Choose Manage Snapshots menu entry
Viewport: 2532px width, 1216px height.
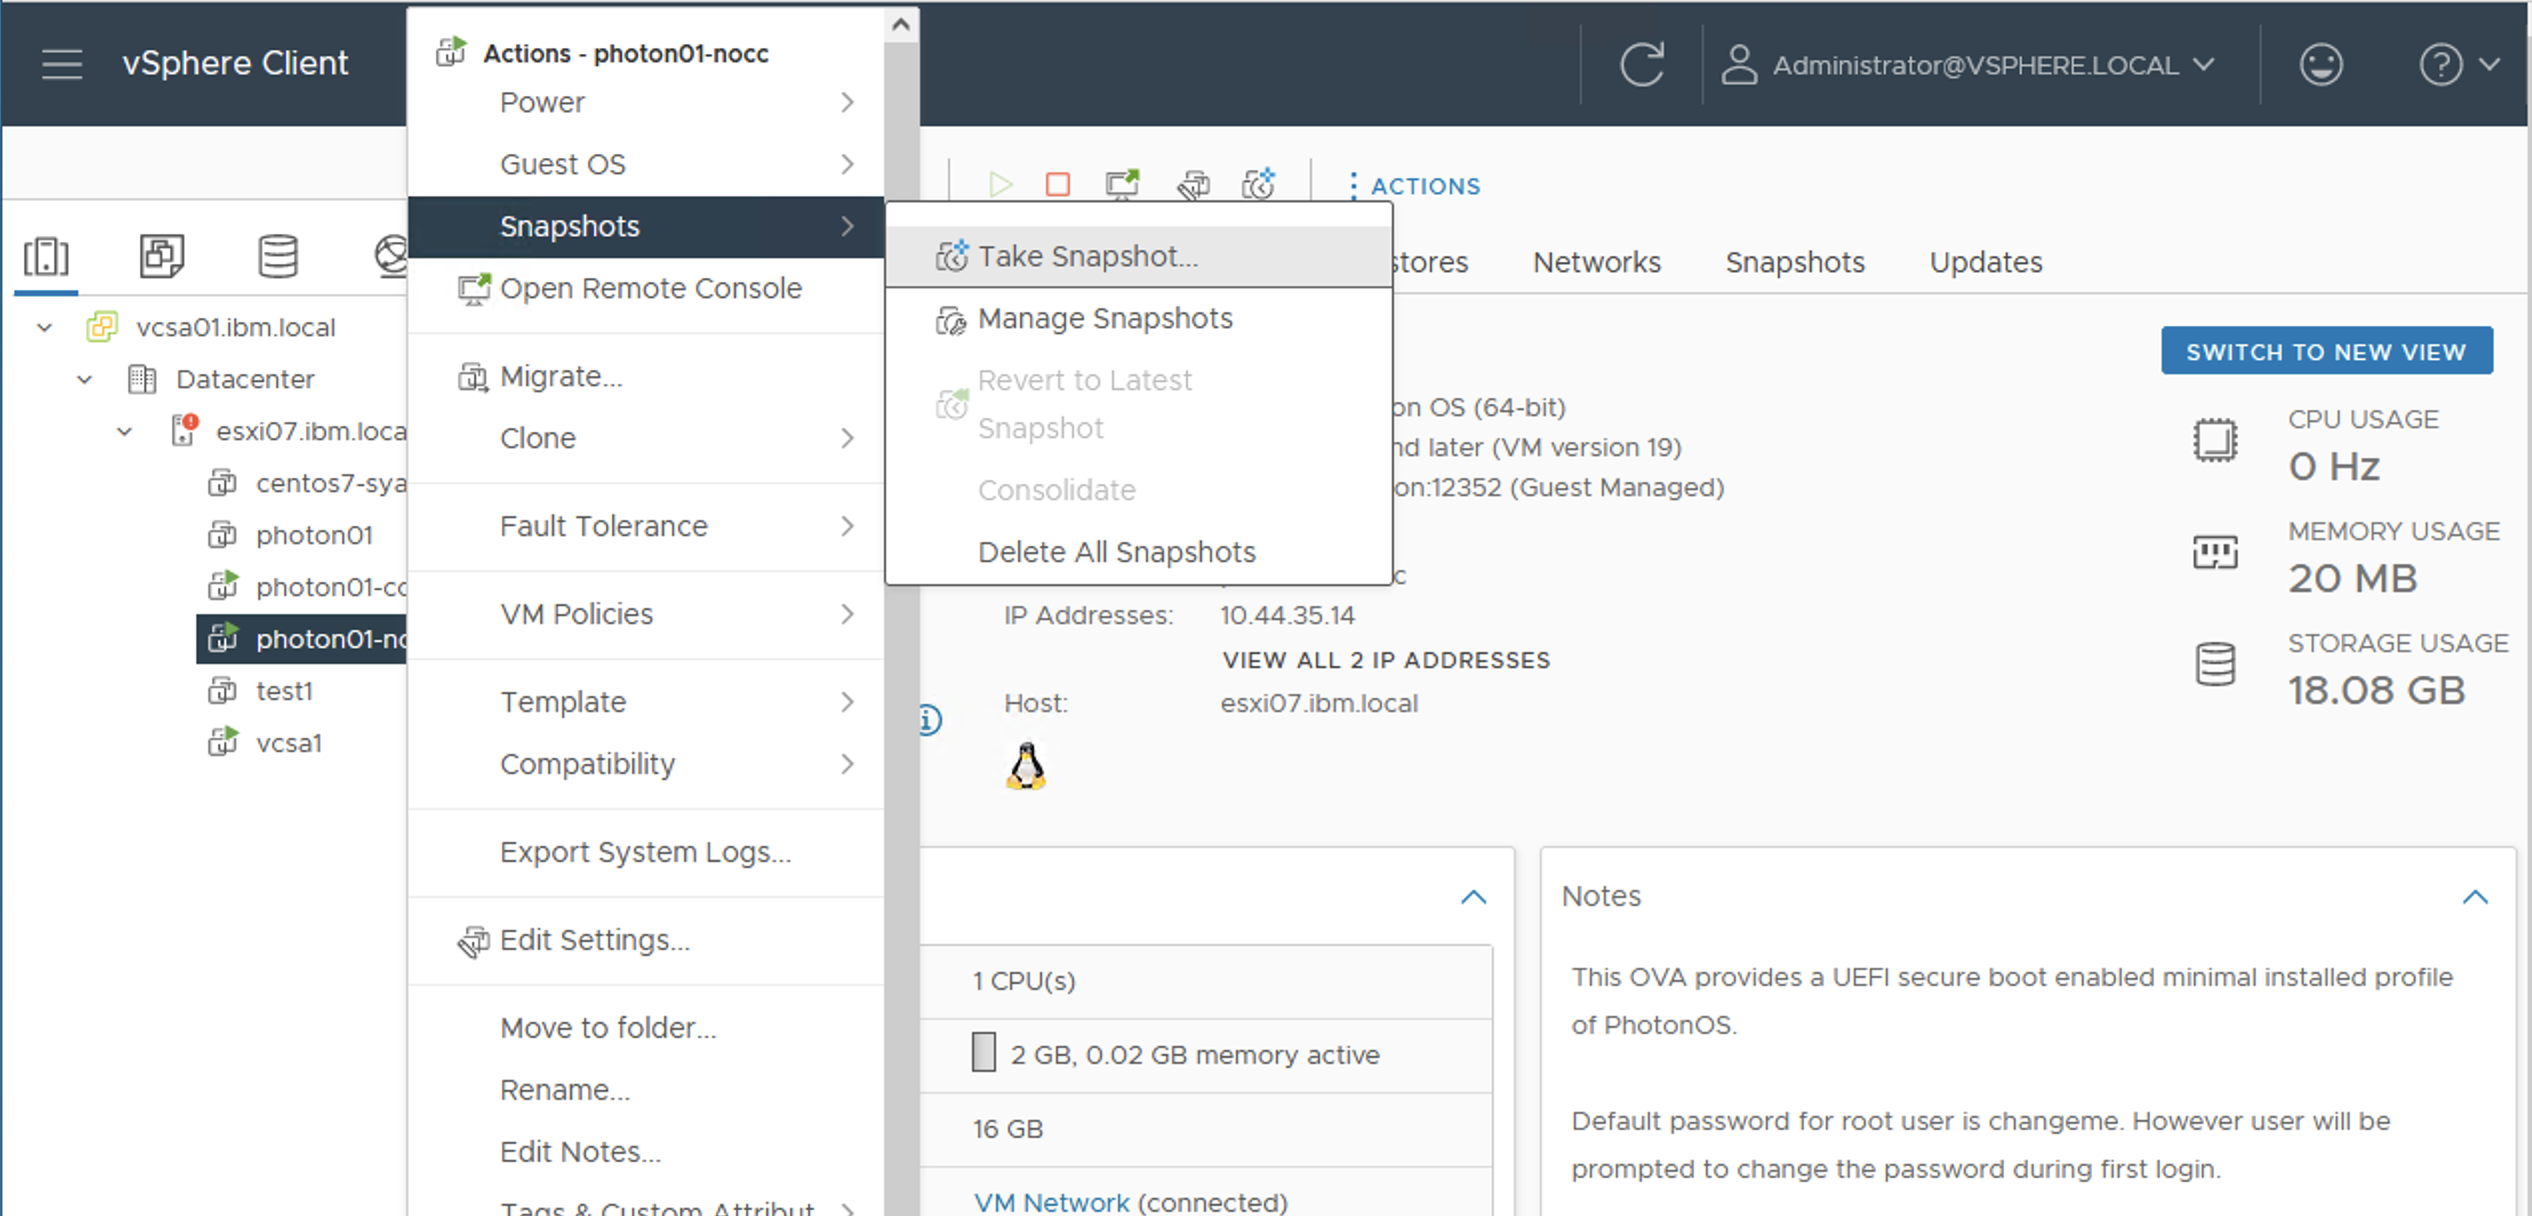pos(1104,319)
